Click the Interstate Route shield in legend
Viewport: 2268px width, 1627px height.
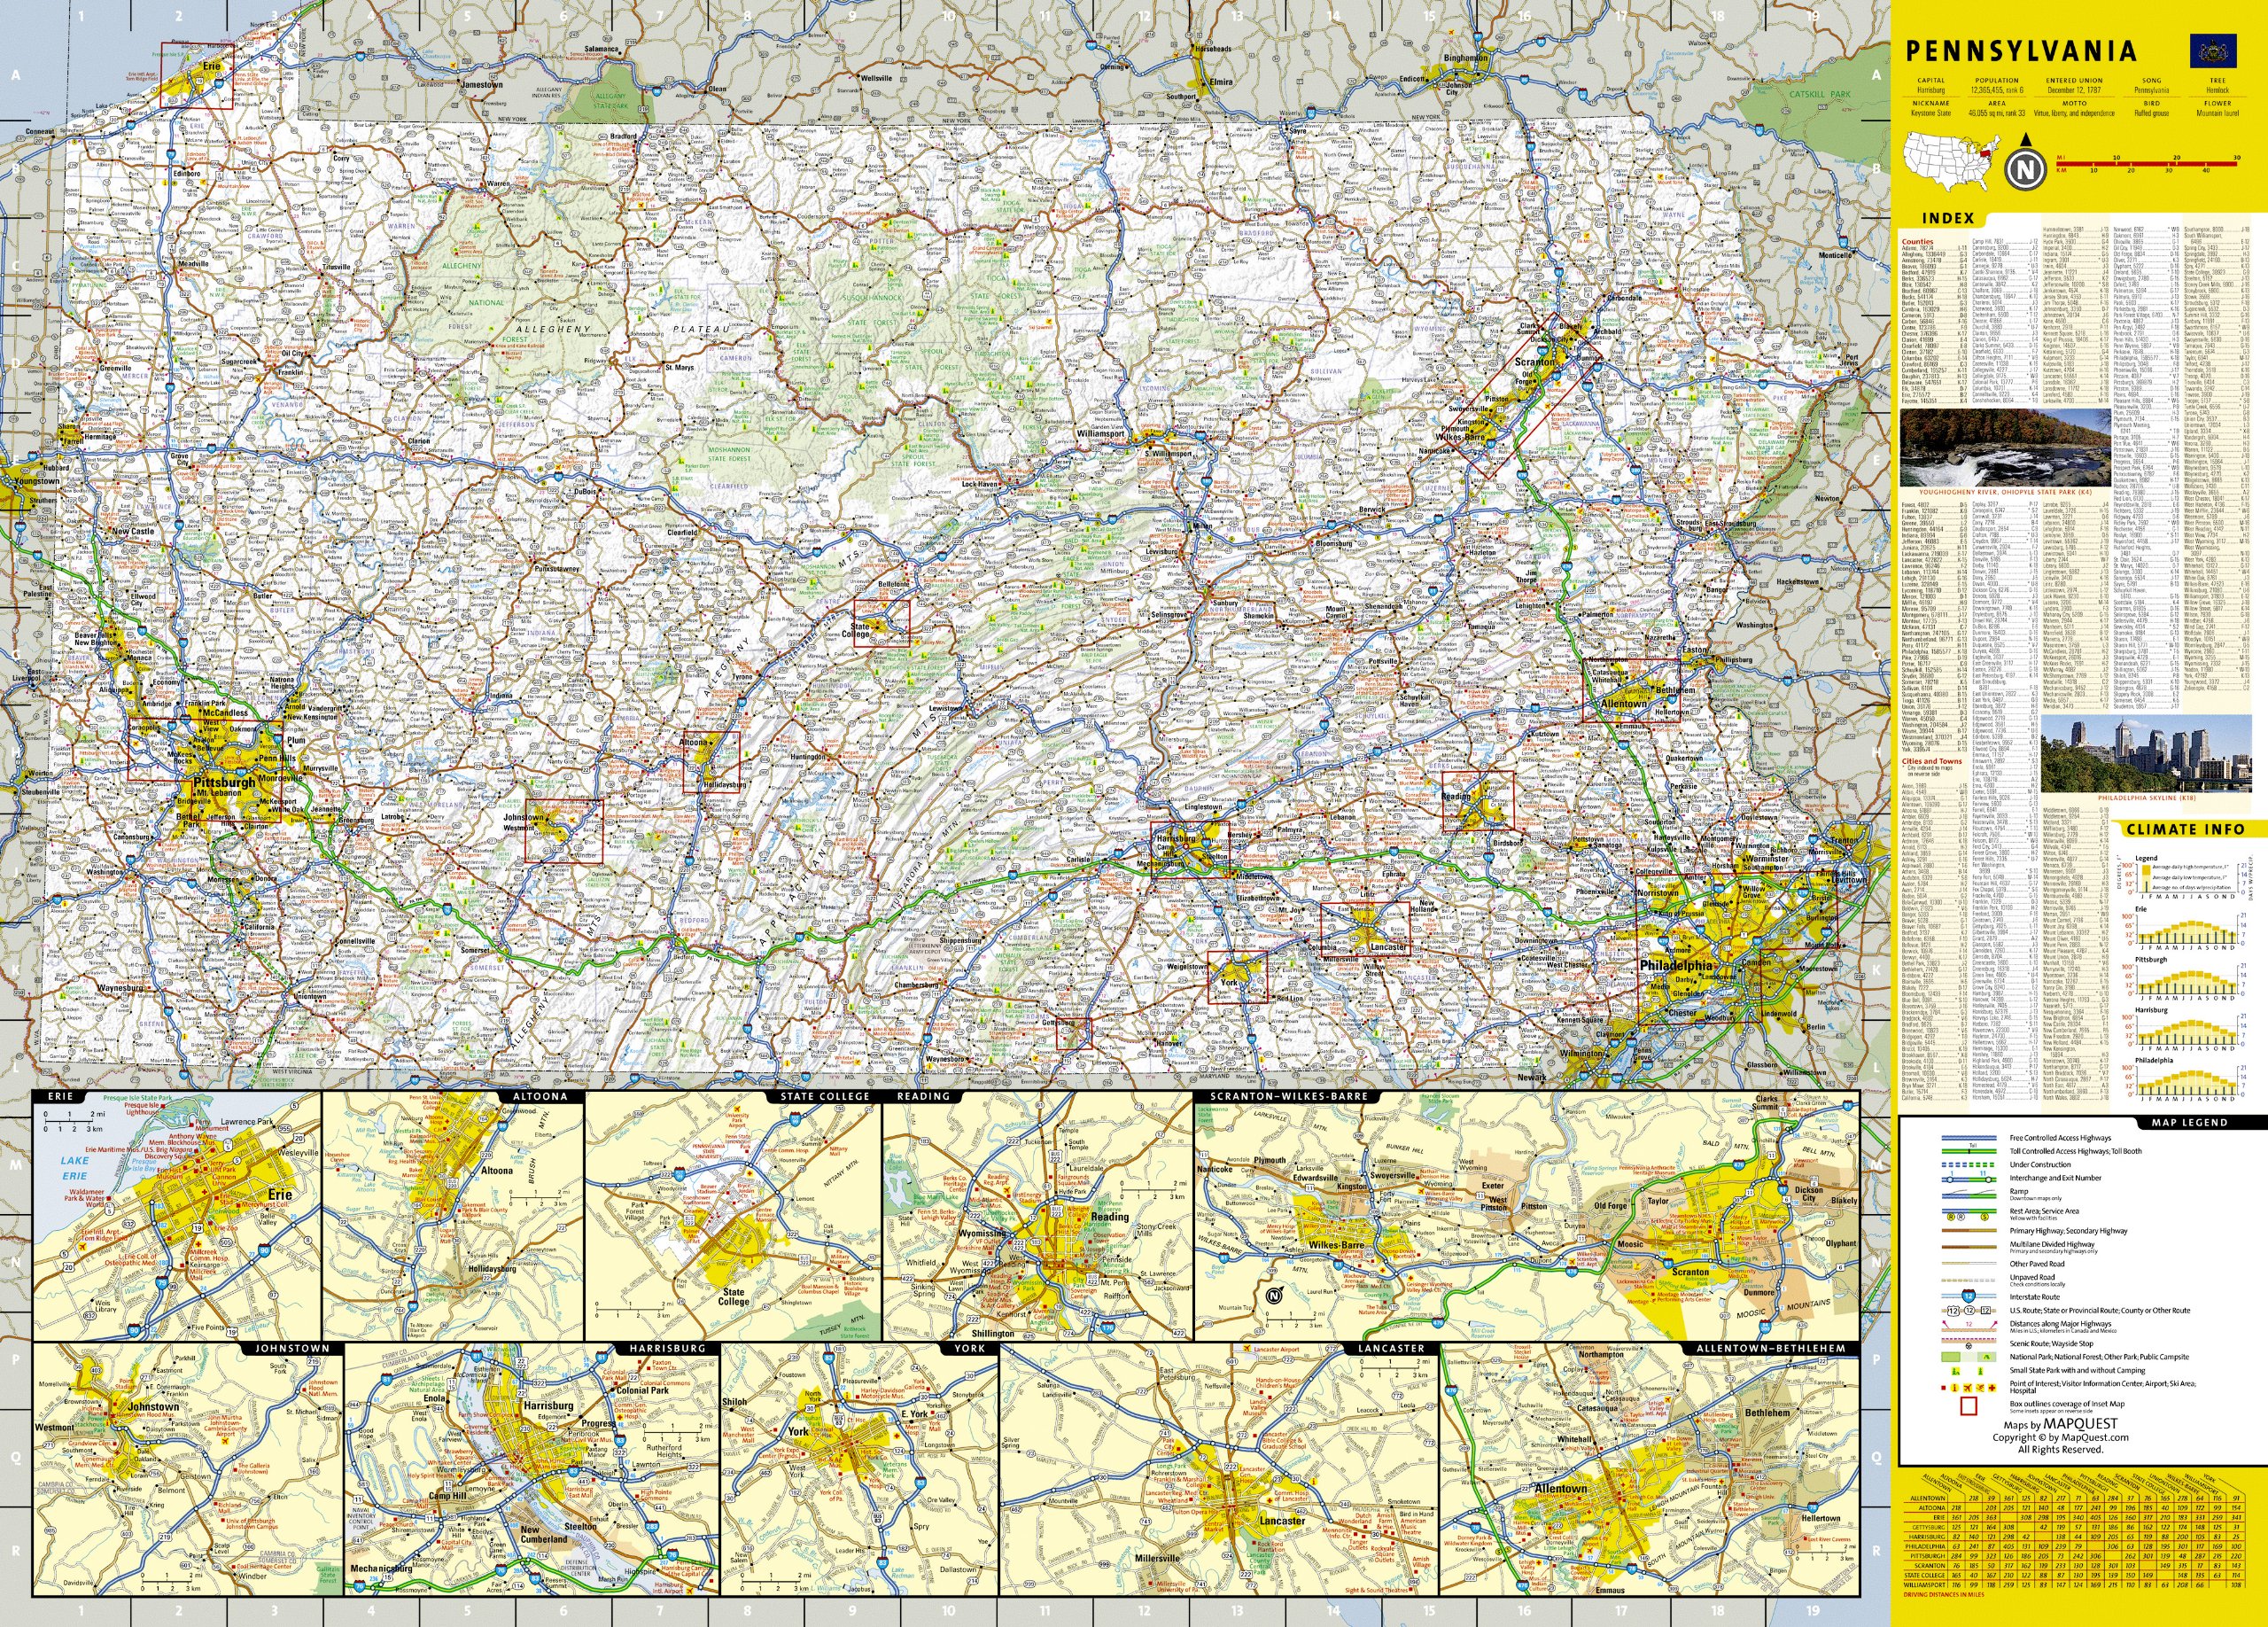click(x=1971, y=1295)
